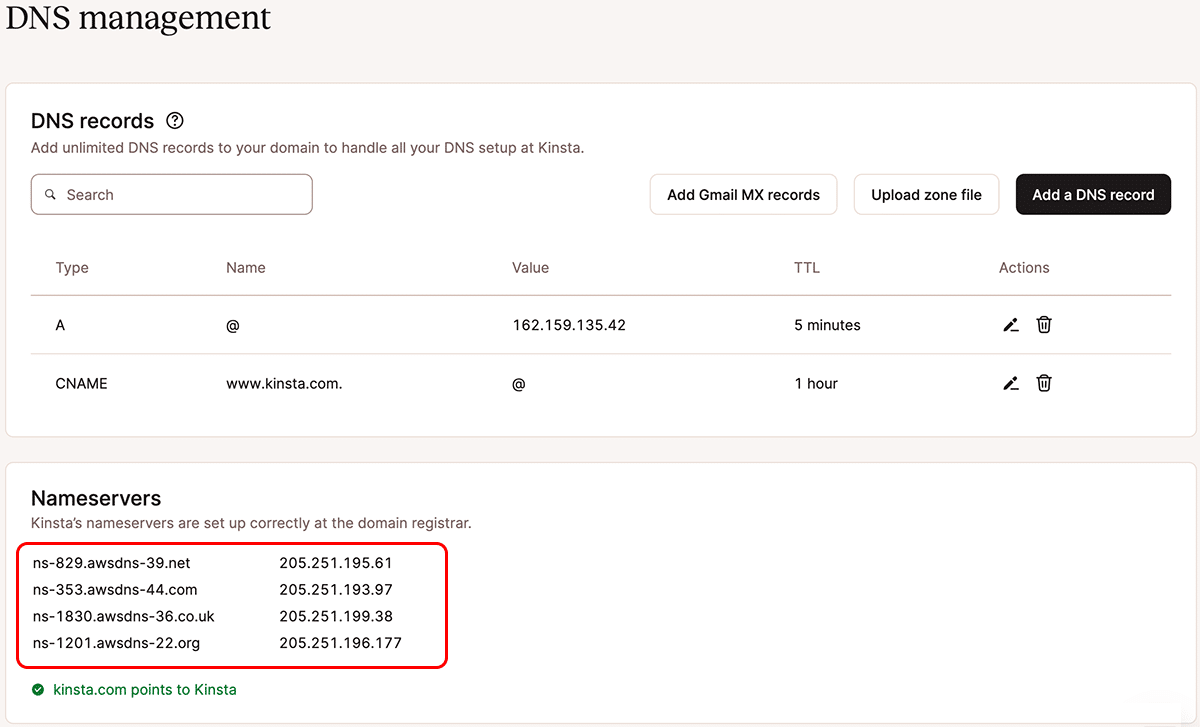This screenshot has height=727, width=1200.
Task: Click nameserver IP 205.251.195.61
Action: [x=336, y=563]
